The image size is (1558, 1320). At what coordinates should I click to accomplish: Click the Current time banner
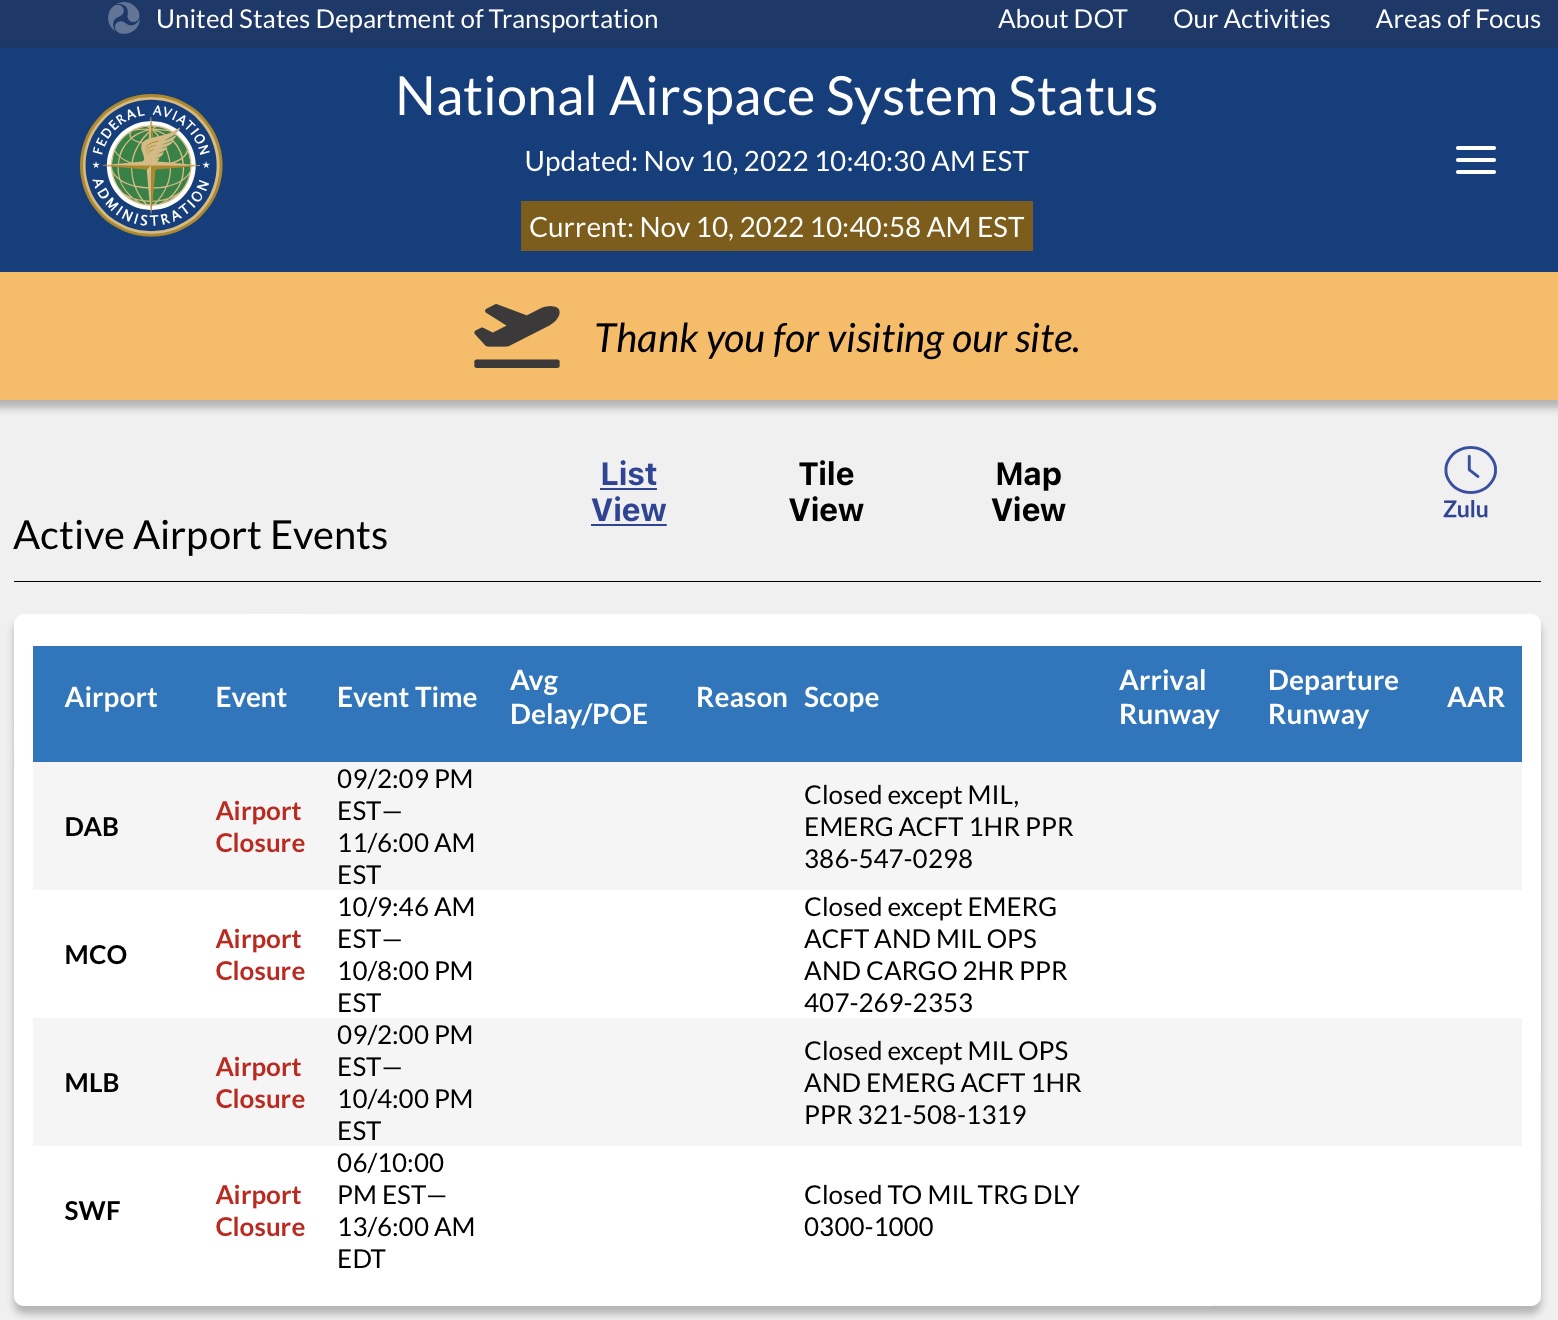[777, 226]
